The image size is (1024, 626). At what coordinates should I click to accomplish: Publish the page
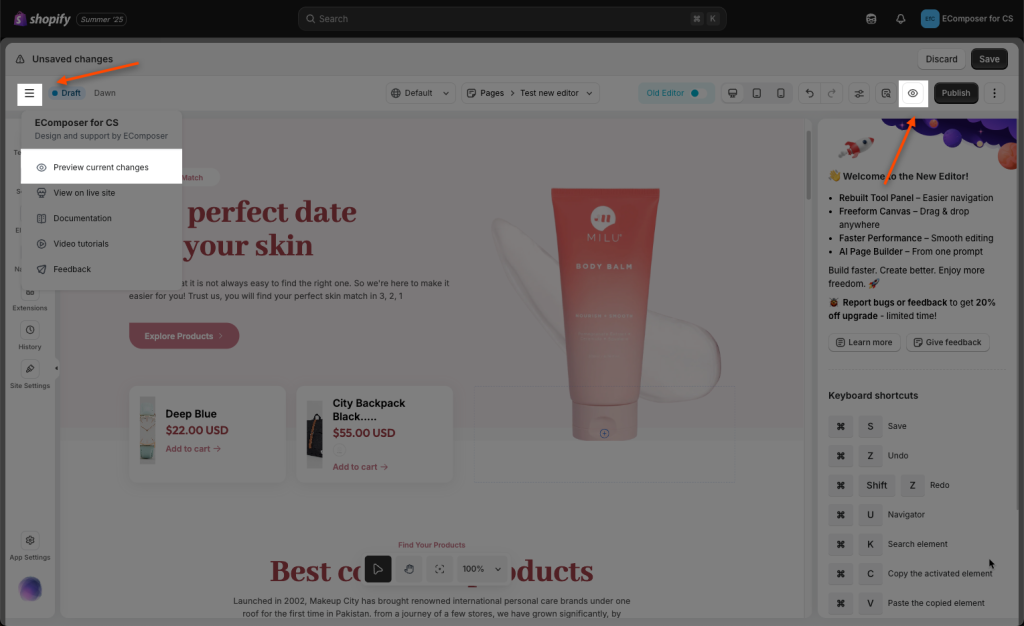(955, 93)
